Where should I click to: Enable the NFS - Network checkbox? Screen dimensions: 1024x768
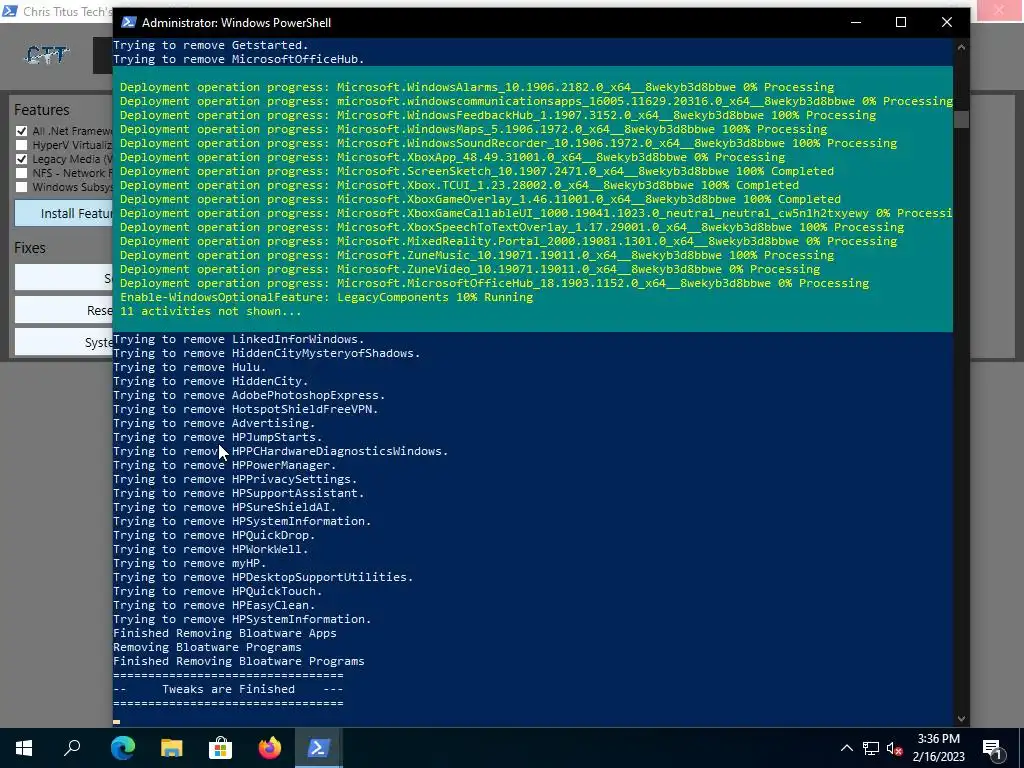[22, 173]
